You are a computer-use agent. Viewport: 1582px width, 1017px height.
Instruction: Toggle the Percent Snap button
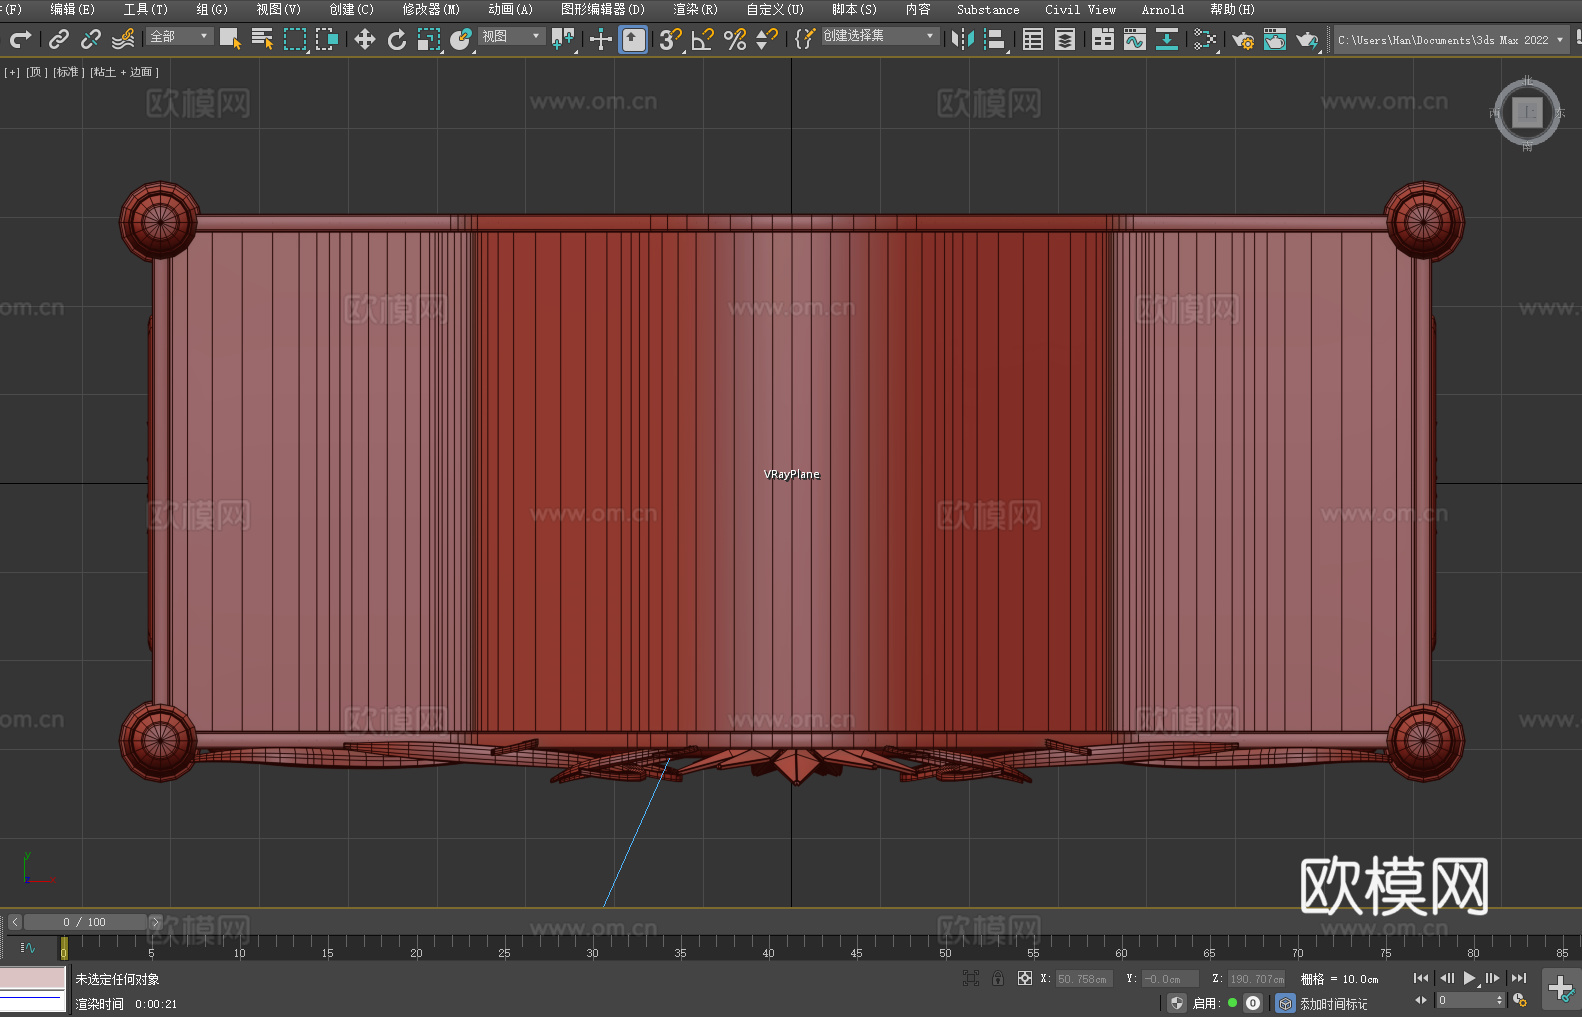(x=735, y=39)
